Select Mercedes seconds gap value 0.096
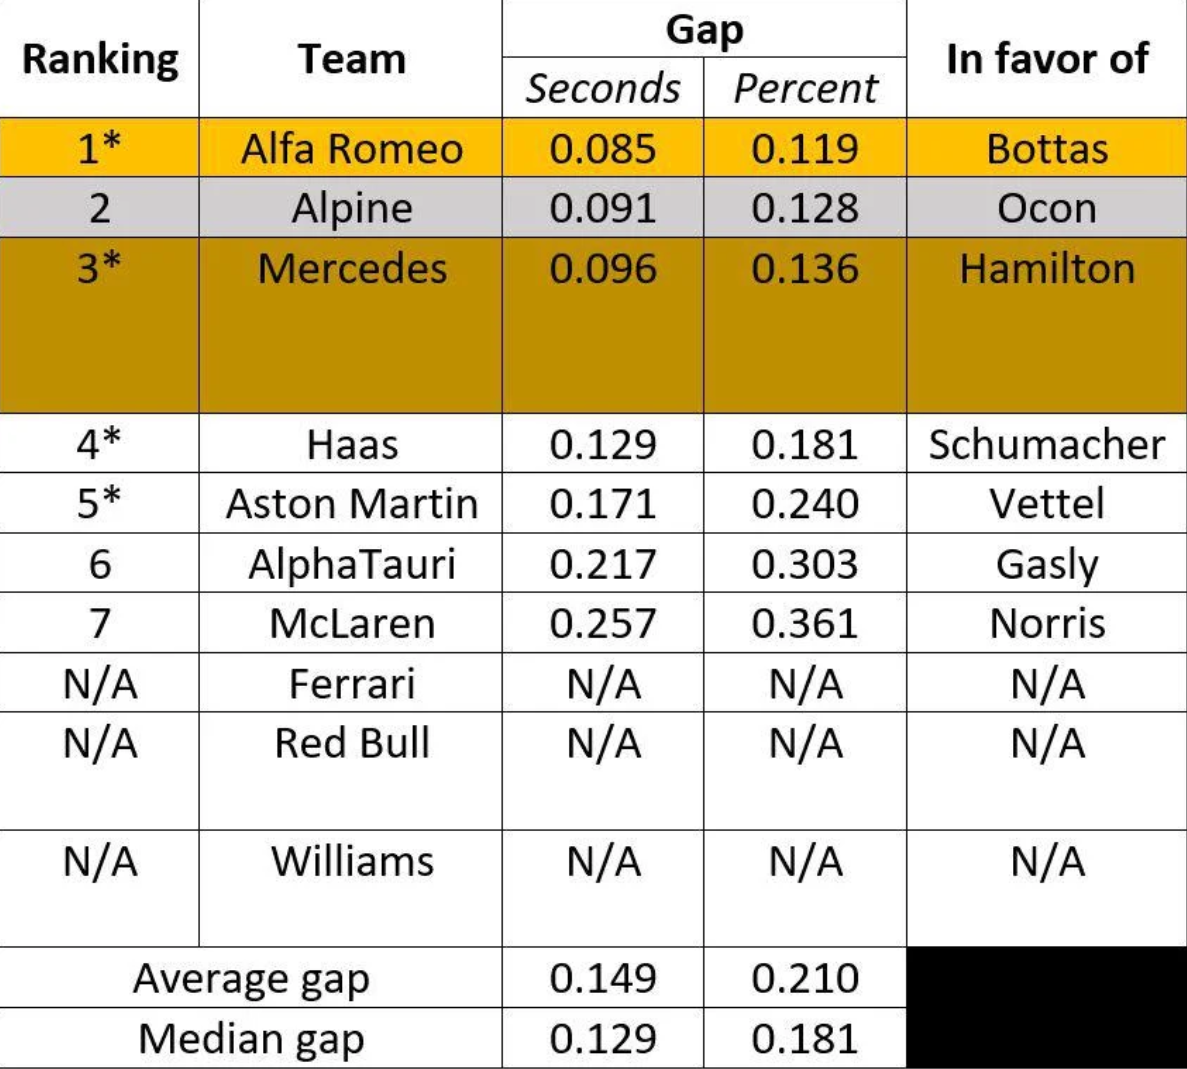1187x1069 pixels. [x=603, y=269]
